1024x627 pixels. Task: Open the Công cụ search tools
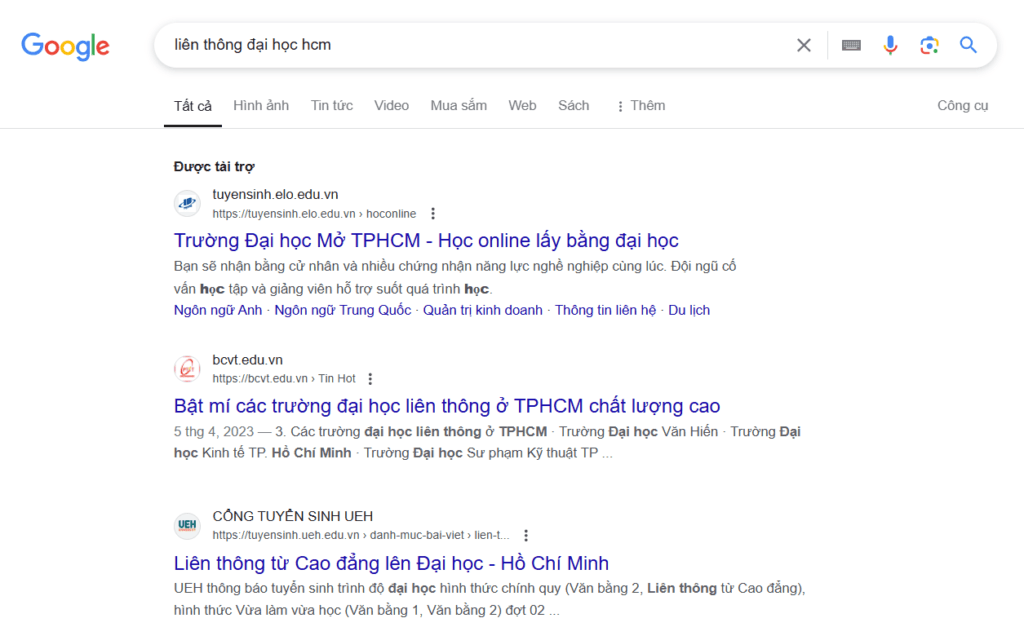[x=963, y=106]
